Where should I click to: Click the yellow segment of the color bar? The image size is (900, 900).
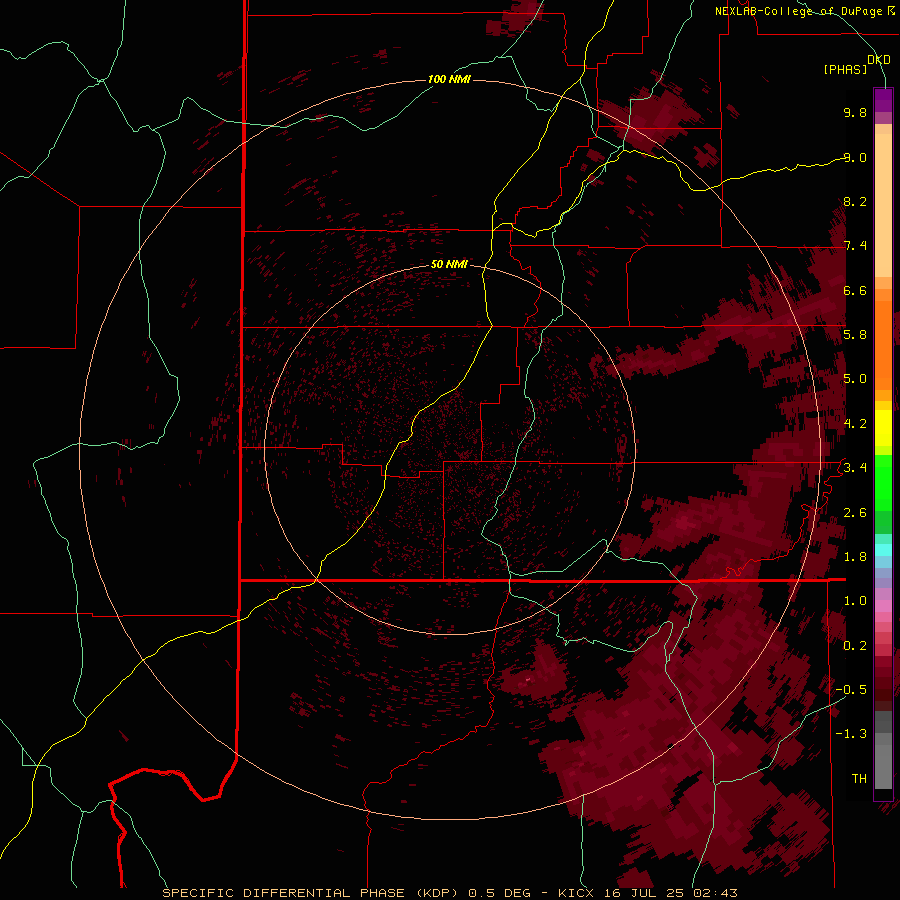point(883,428)
